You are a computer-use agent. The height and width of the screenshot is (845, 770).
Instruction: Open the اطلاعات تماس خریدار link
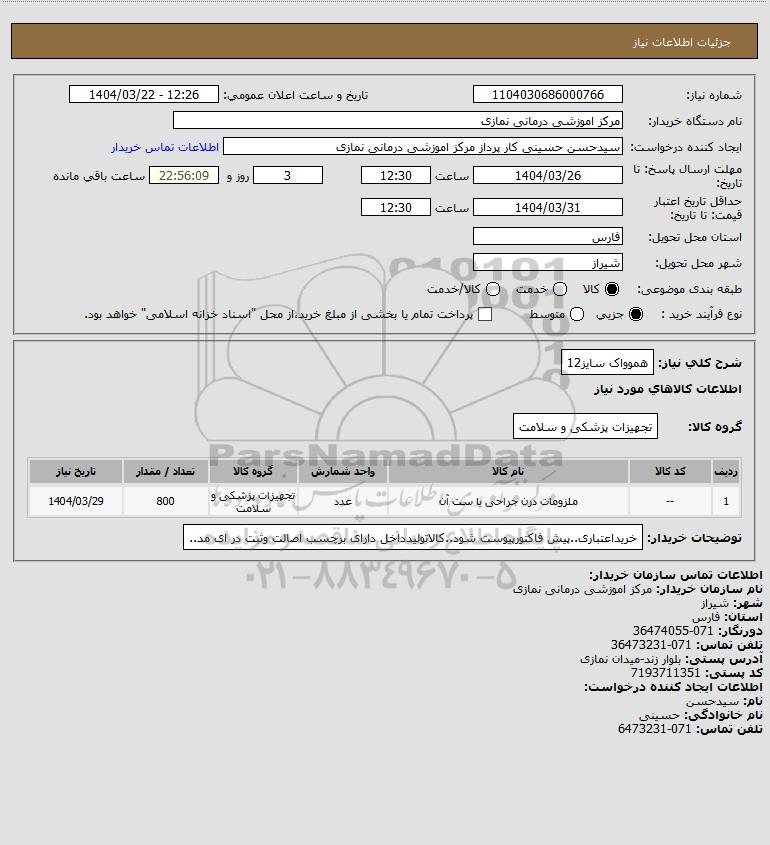165,147
